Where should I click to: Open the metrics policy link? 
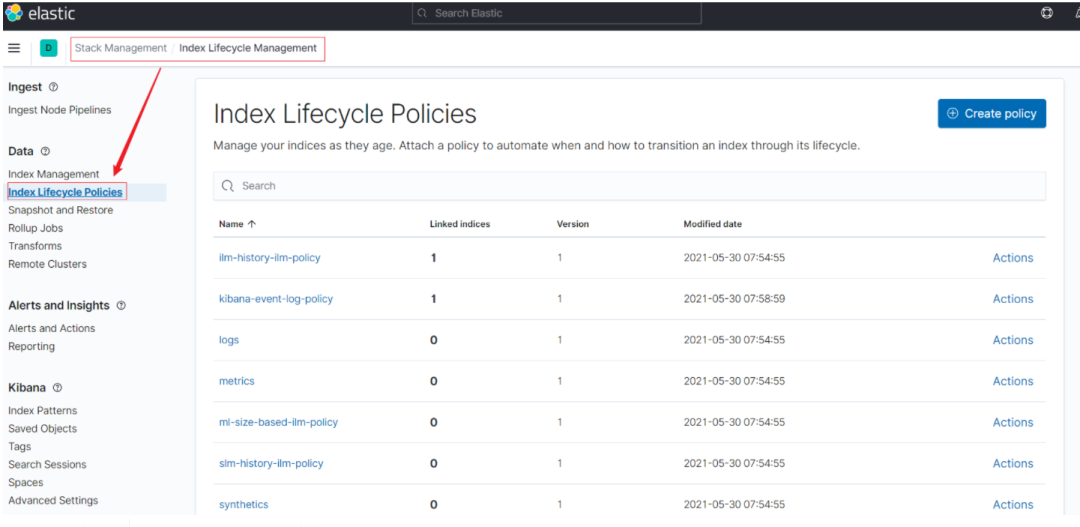pyautogui.click(x=236, y=381)
